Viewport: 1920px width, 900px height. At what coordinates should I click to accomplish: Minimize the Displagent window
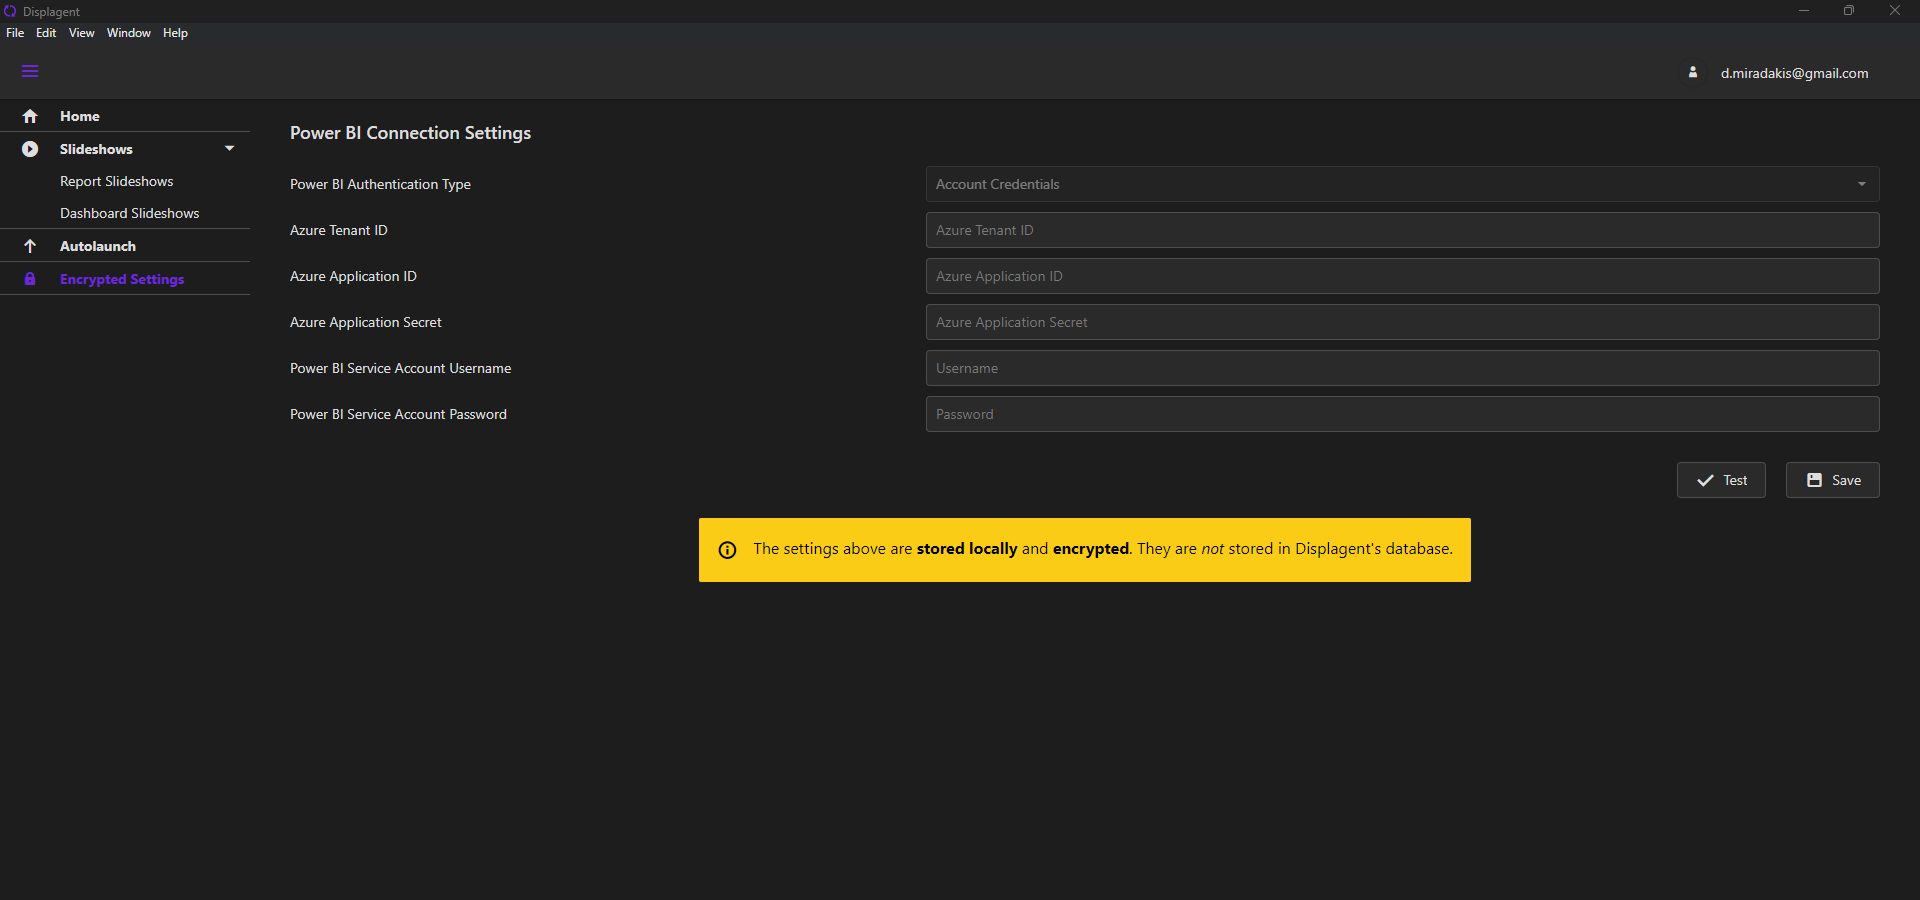pos(1804,11)
